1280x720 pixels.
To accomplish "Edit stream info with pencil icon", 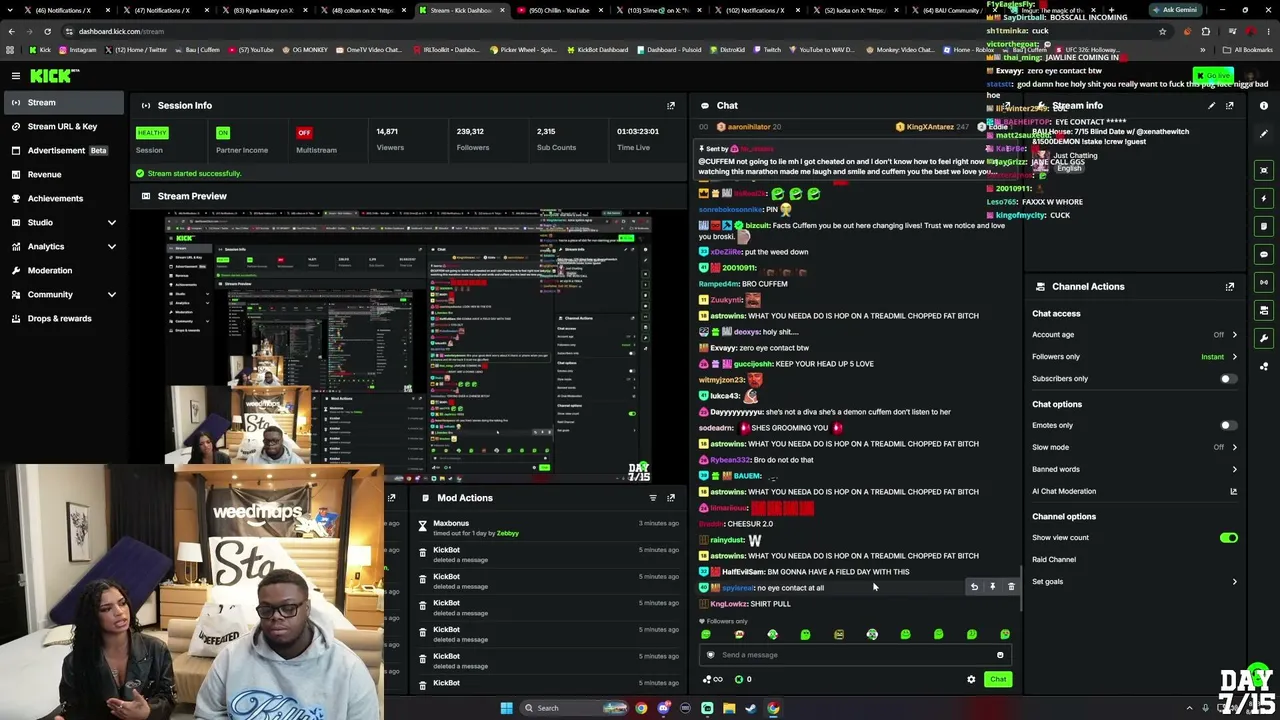I will coord(1212,105).
